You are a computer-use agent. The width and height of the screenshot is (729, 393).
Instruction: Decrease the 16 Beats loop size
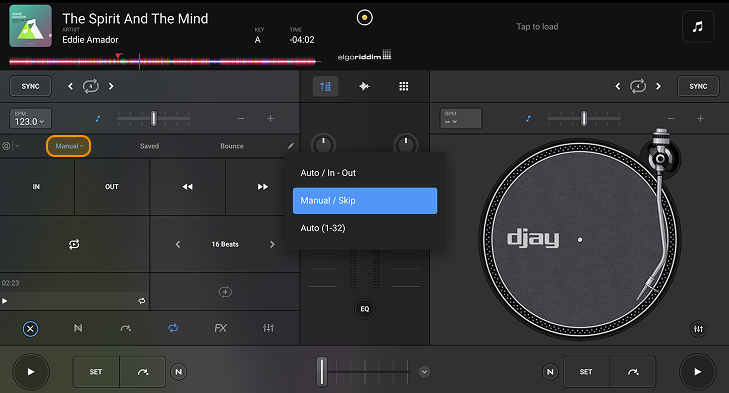[x=178, y=244]
